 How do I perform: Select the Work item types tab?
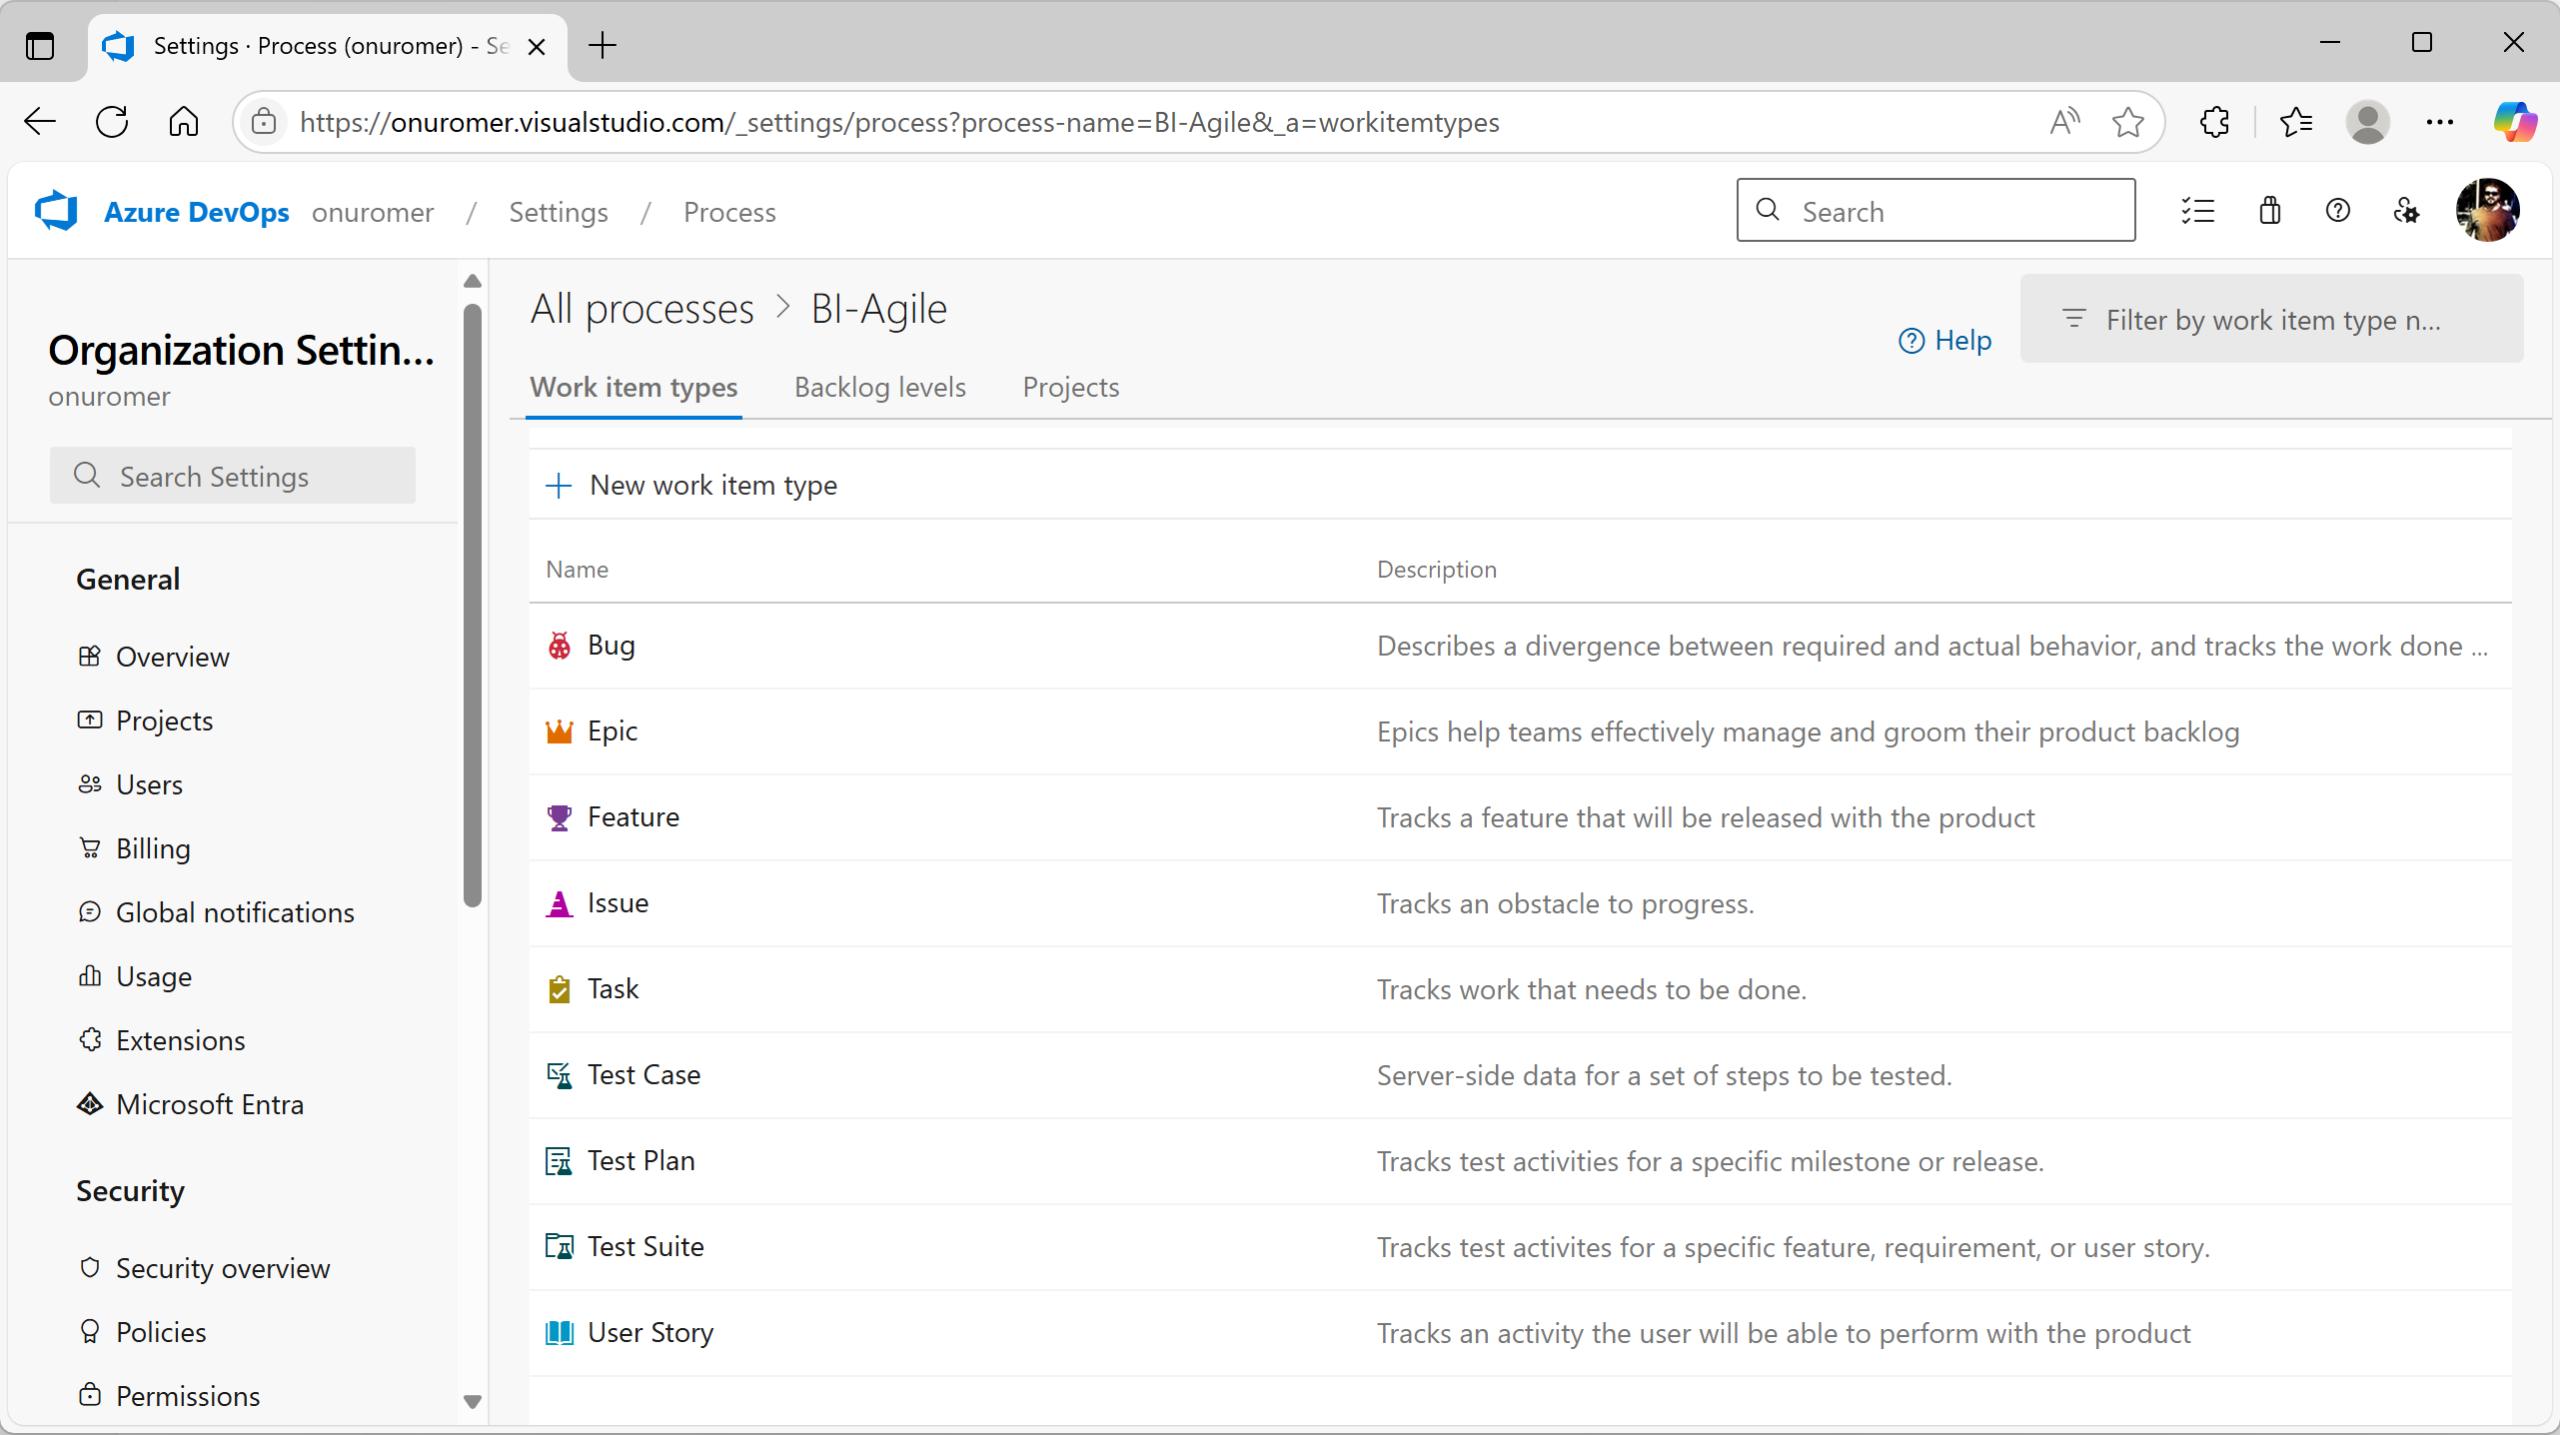(x=634, y=388)
